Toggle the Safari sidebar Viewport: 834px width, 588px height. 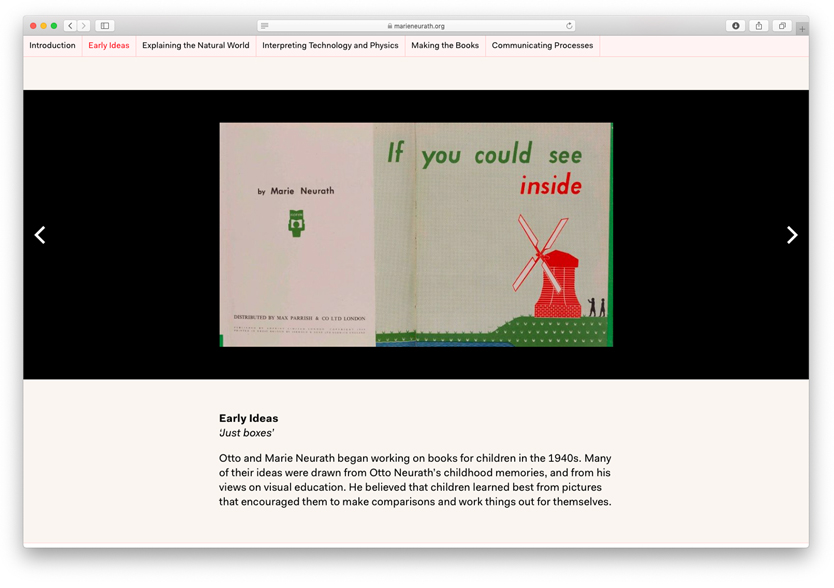(x=105, y=26)
